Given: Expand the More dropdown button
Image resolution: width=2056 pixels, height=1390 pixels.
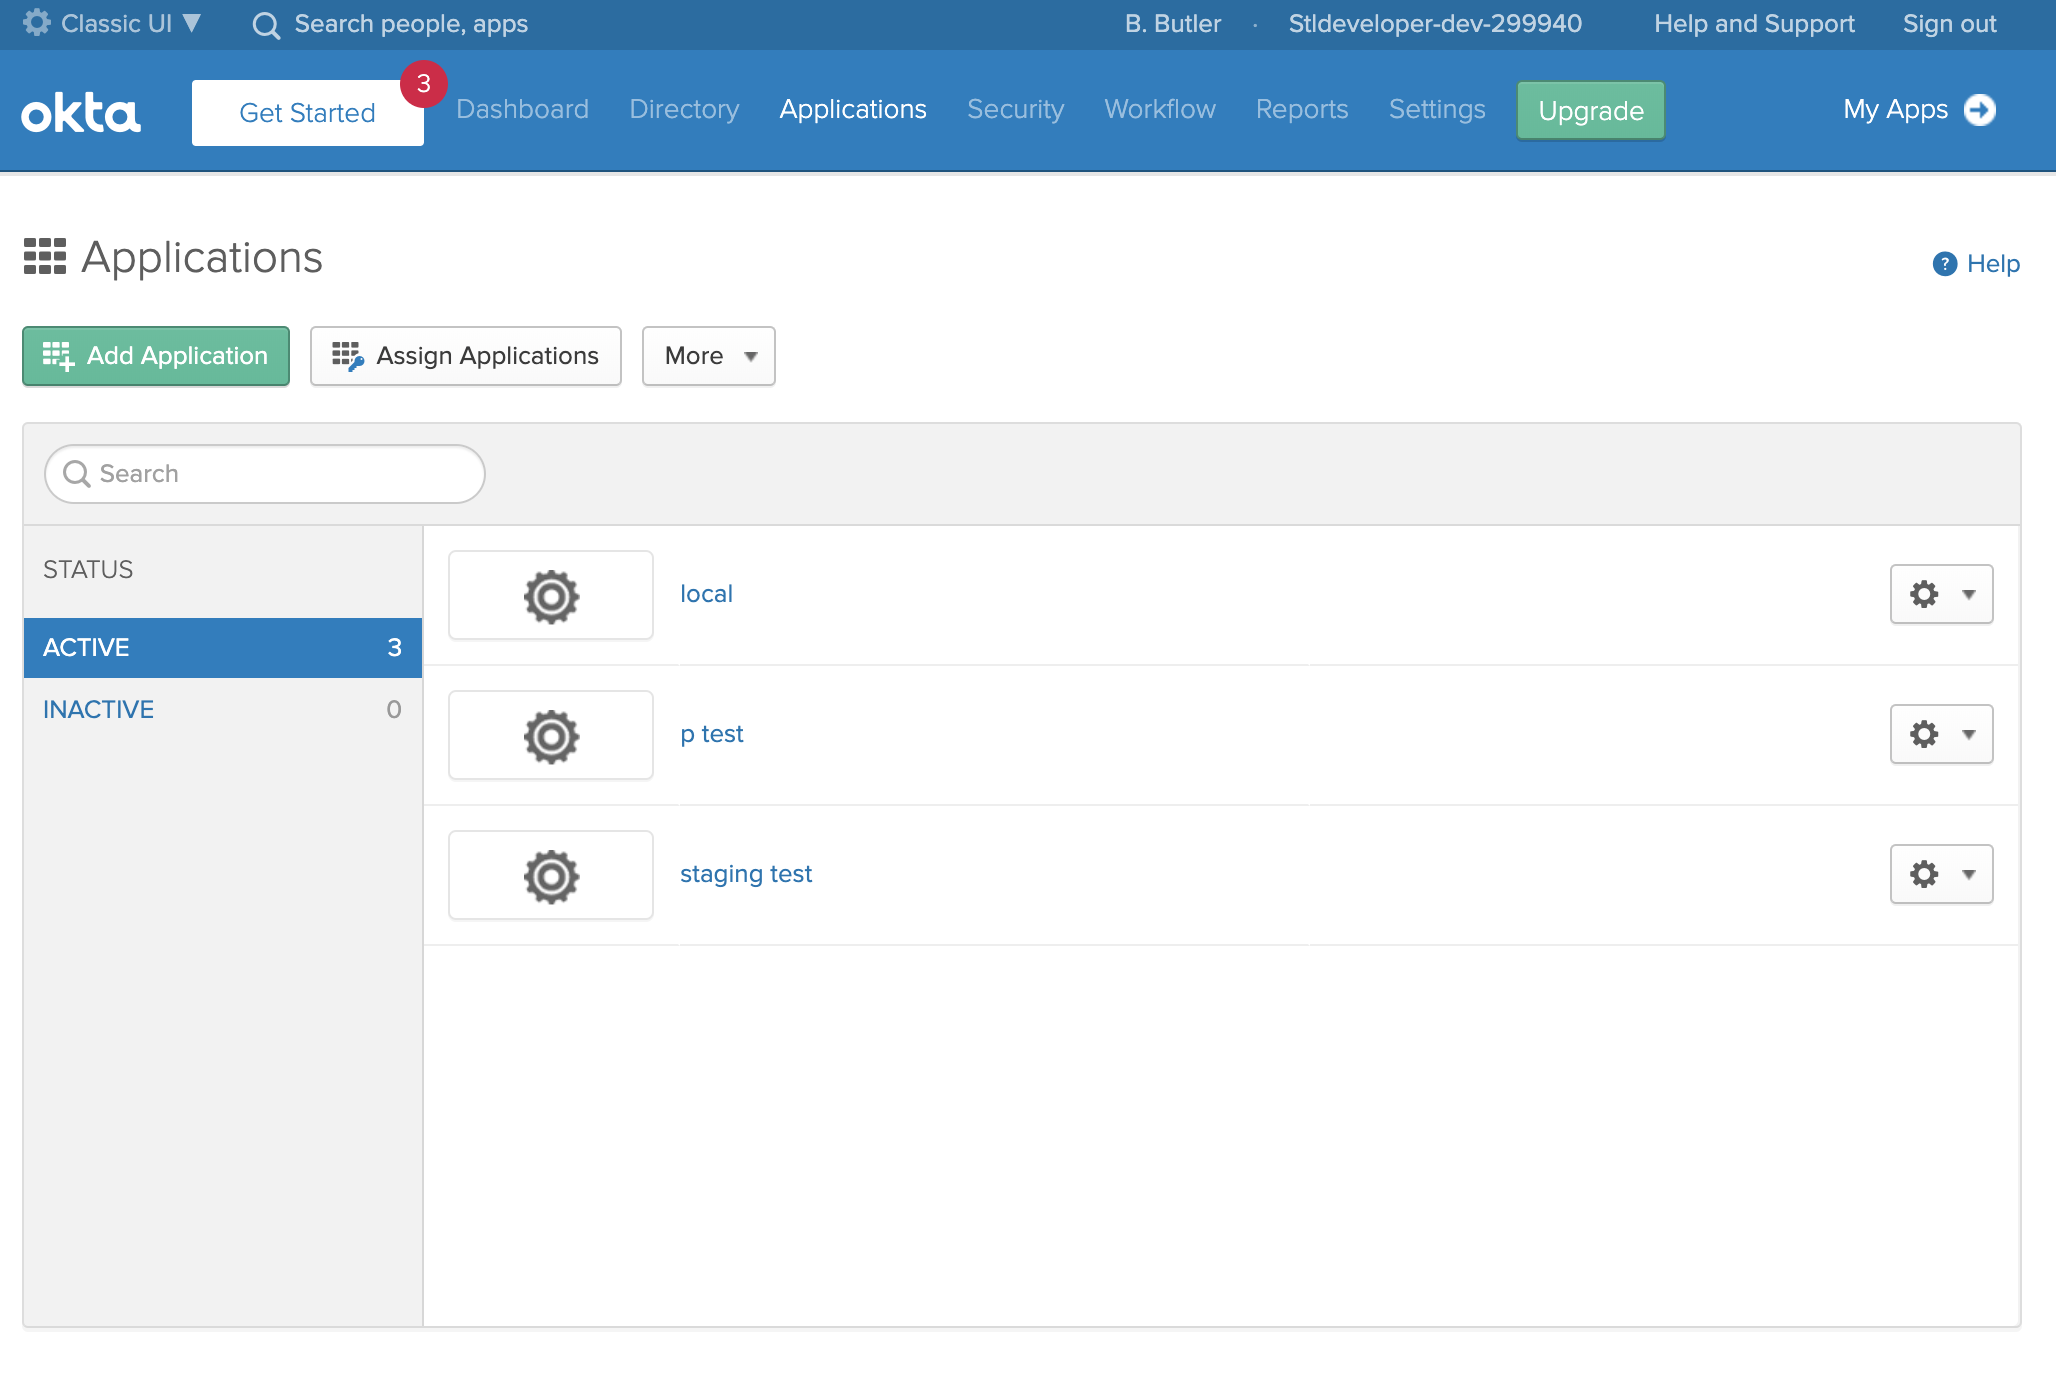Looking at the screenshot, I should [709, 356].
